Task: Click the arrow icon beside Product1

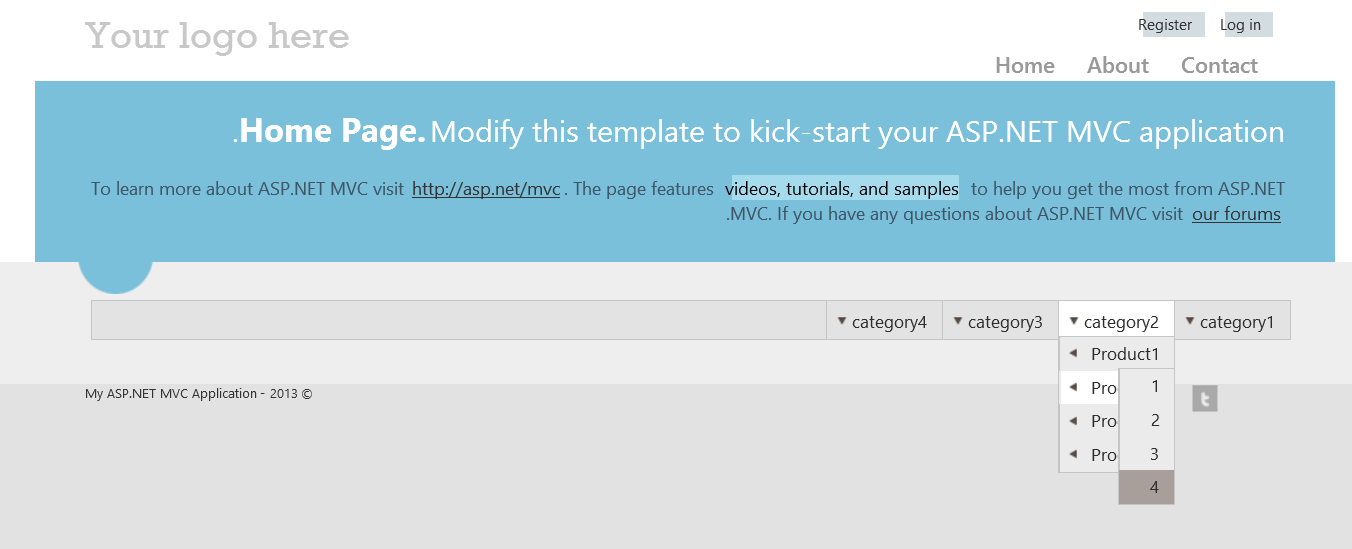Action: (1073, 353)
